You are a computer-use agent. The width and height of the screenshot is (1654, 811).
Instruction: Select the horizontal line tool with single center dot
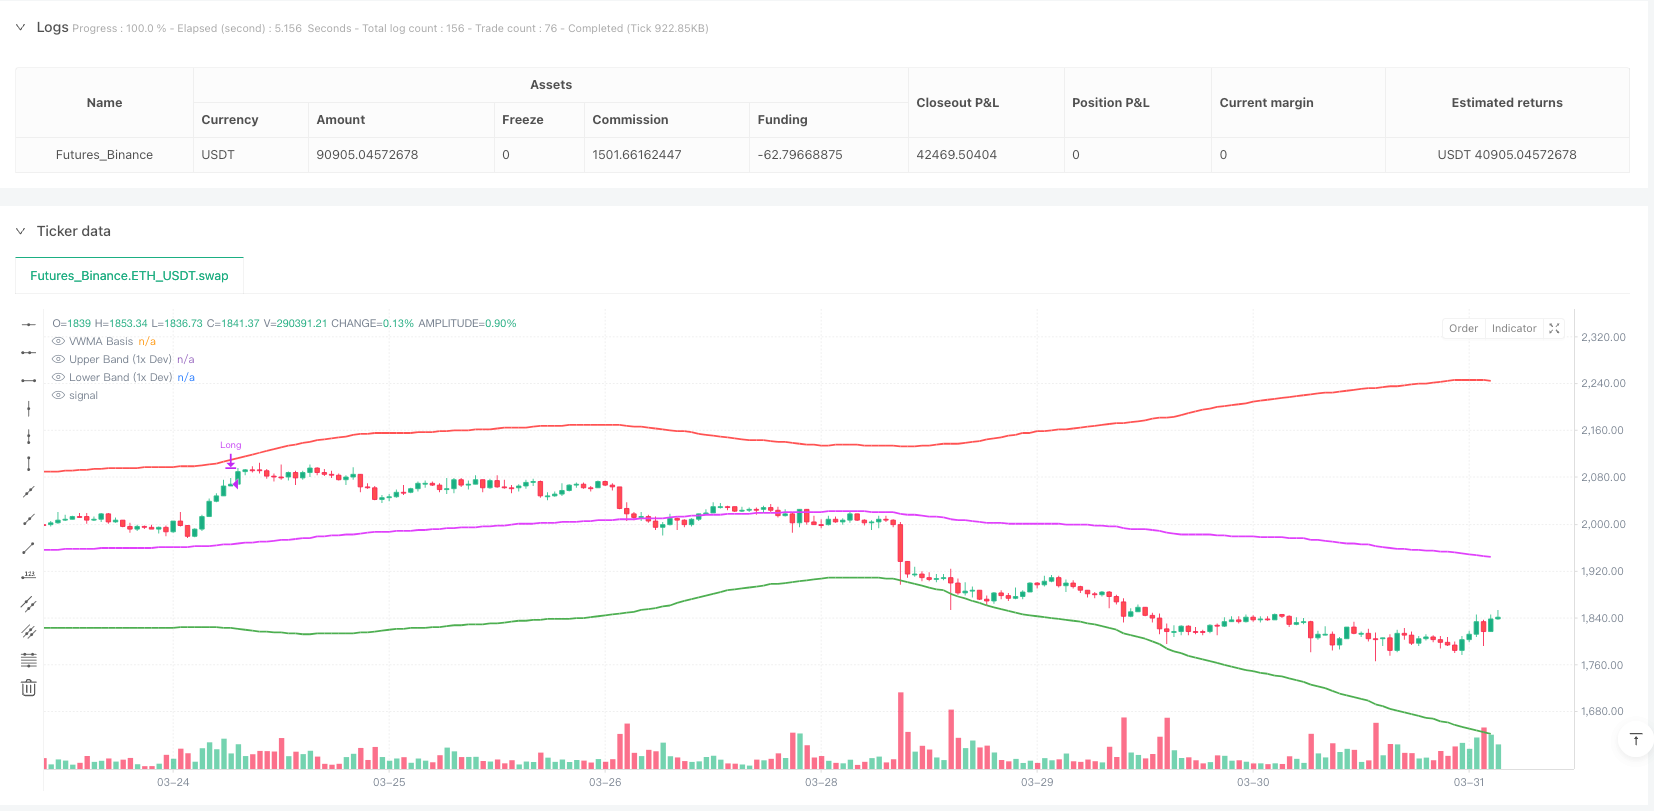pyautogui.click(x=29, y=324)
